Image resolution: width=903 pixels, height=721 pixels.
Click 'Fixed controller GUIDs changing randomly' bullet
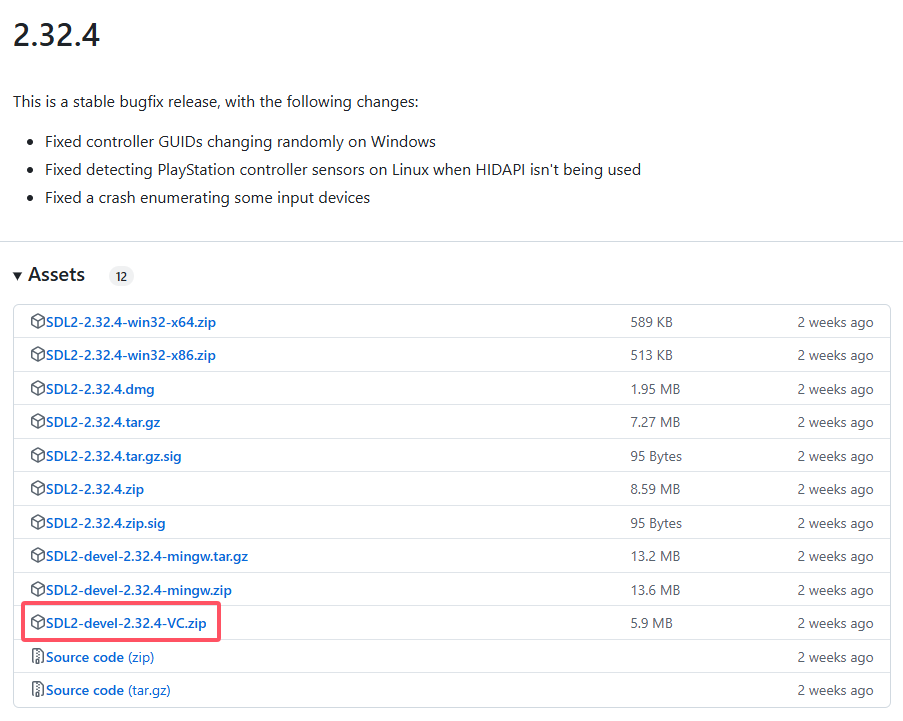coord(240,142)
